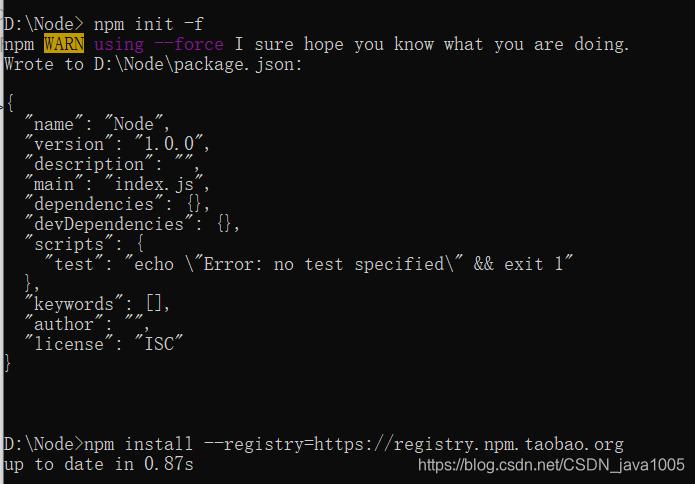Click the 'npm init -f' command text

(x=148, y=24)
